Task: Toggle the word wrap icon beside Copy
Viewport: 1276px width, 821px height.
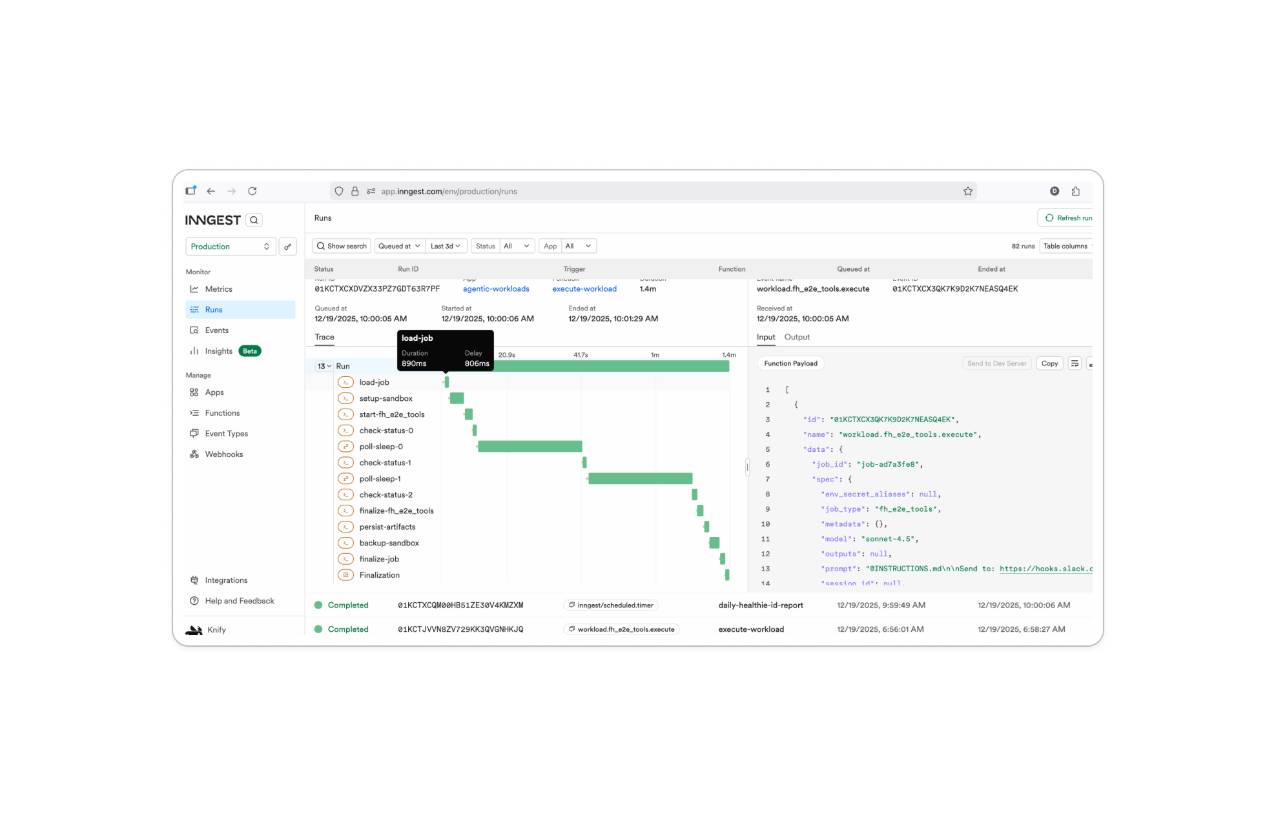Action: click(x=1075, y=363)
